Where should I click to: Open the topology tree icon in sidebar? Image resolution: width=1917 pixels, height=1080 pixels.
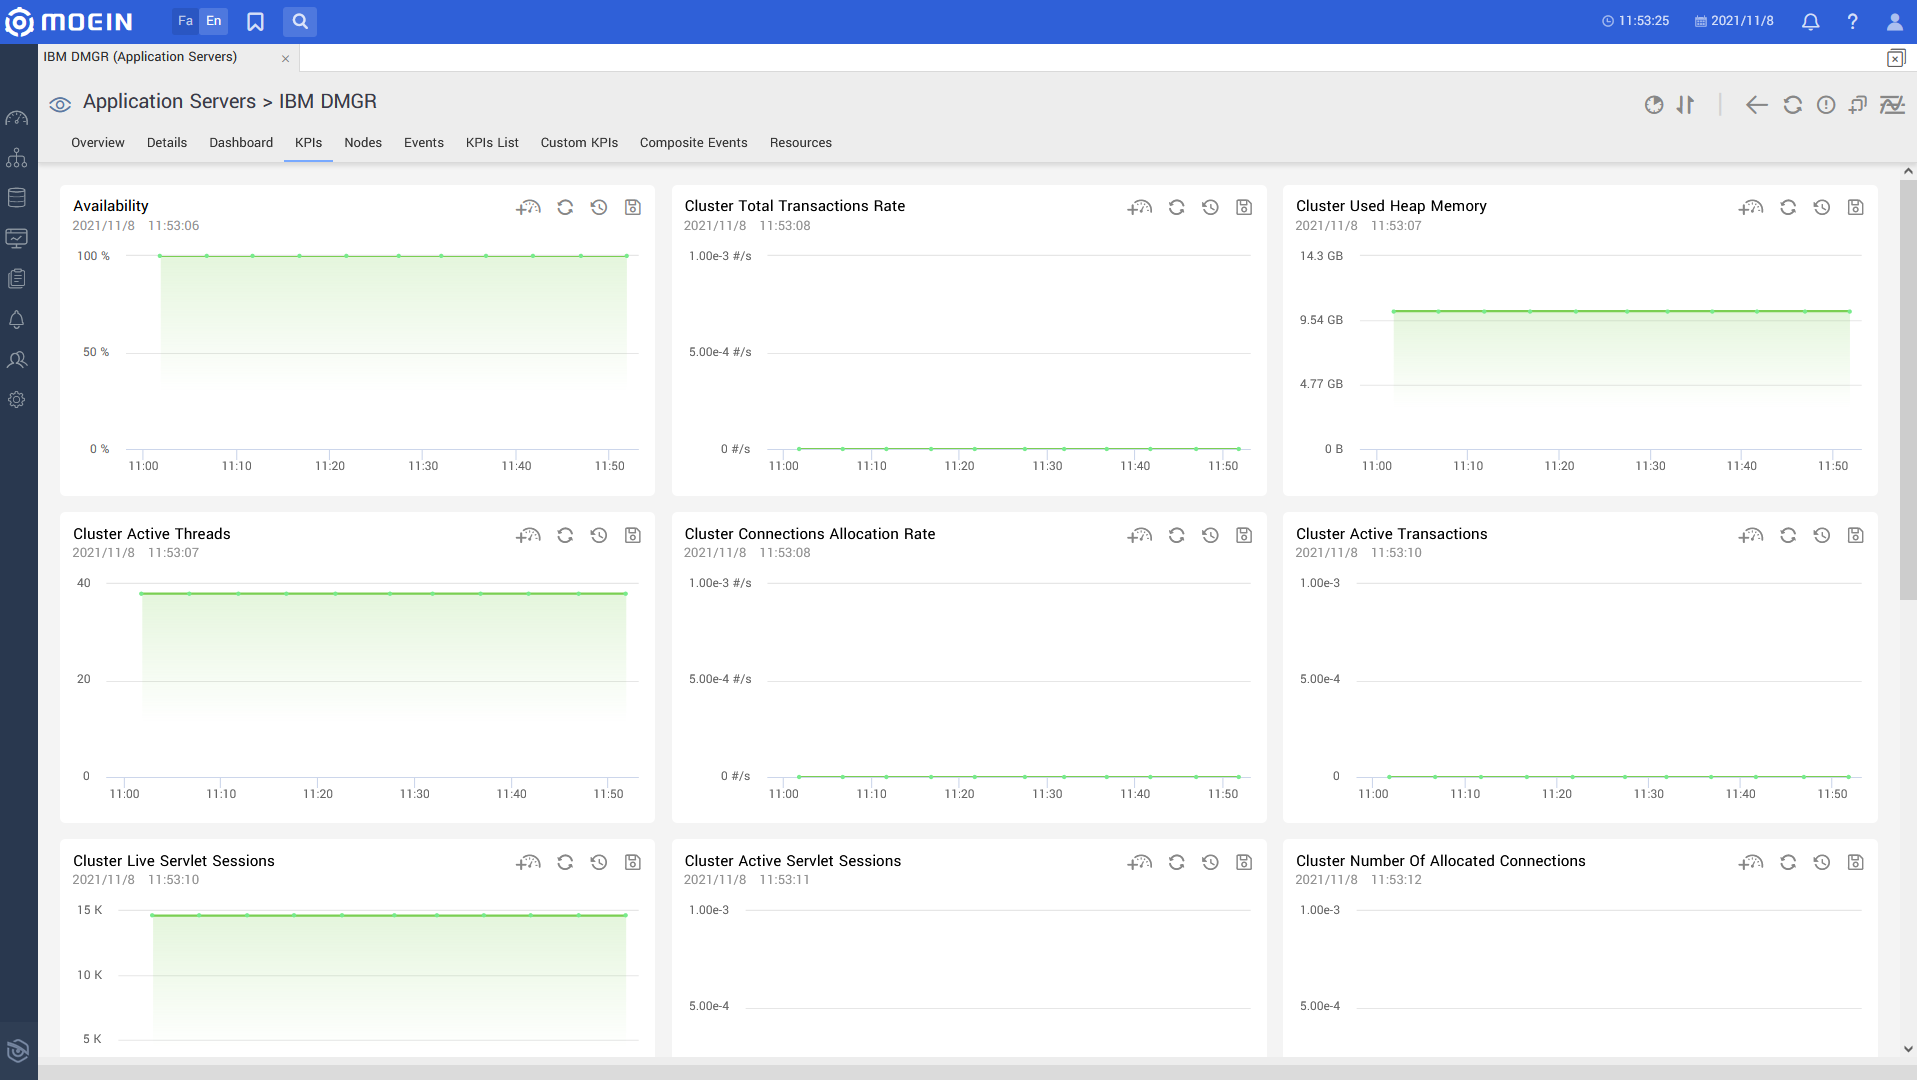pyautogui.click(x=17, y=158)
